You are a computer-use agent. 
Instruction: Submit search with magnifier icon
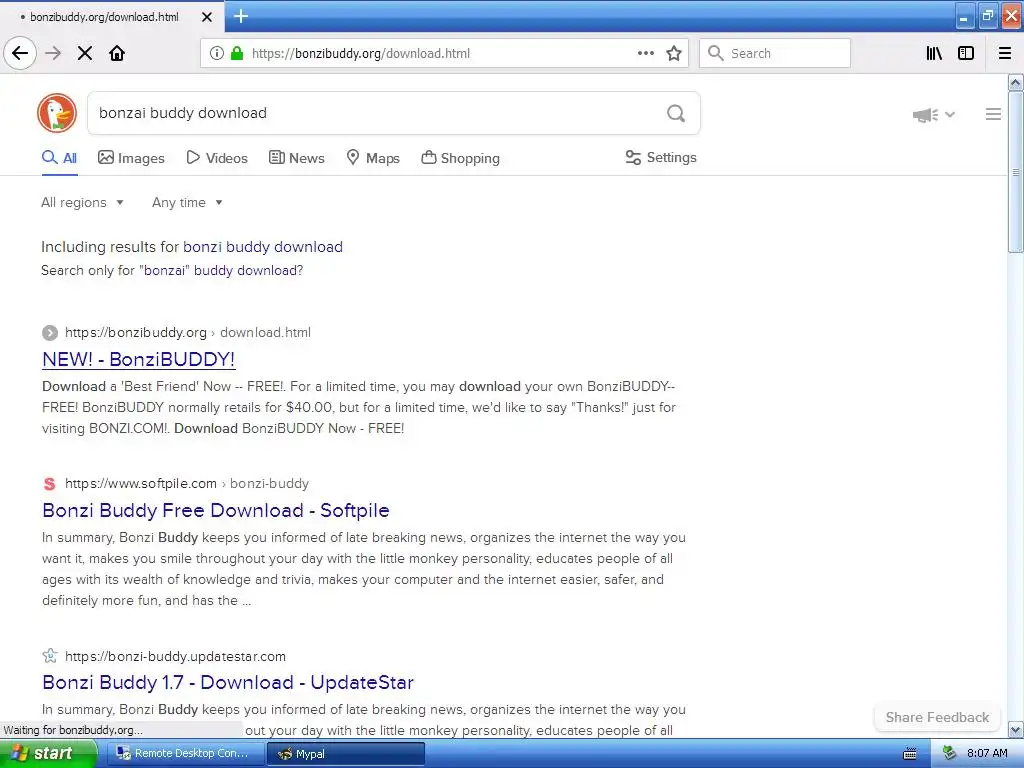[676, 113]
